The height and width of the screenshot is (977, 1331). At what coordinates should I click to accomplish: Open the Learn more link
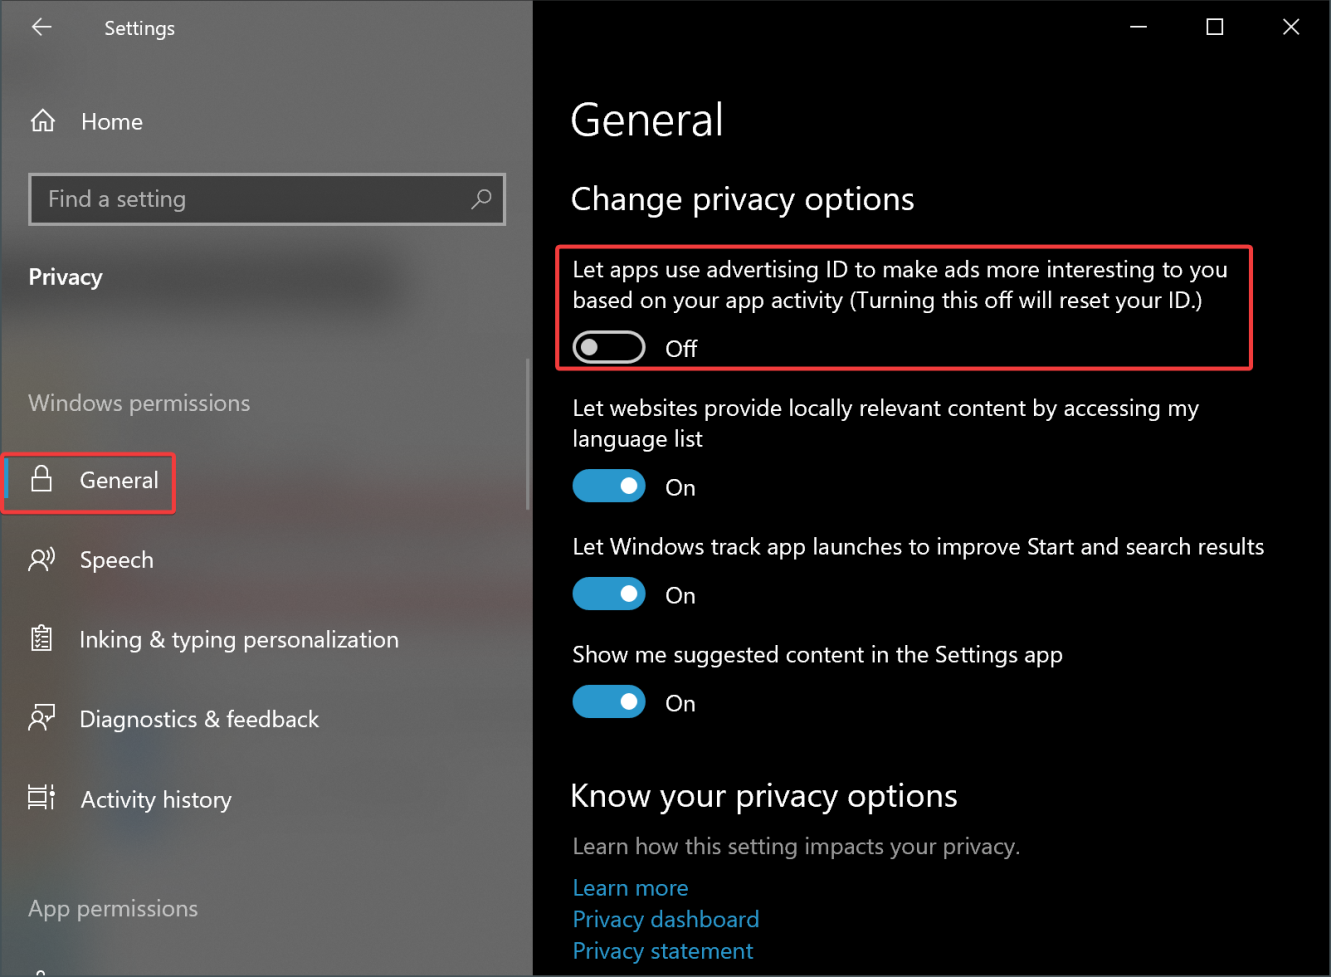pos(630,888)
